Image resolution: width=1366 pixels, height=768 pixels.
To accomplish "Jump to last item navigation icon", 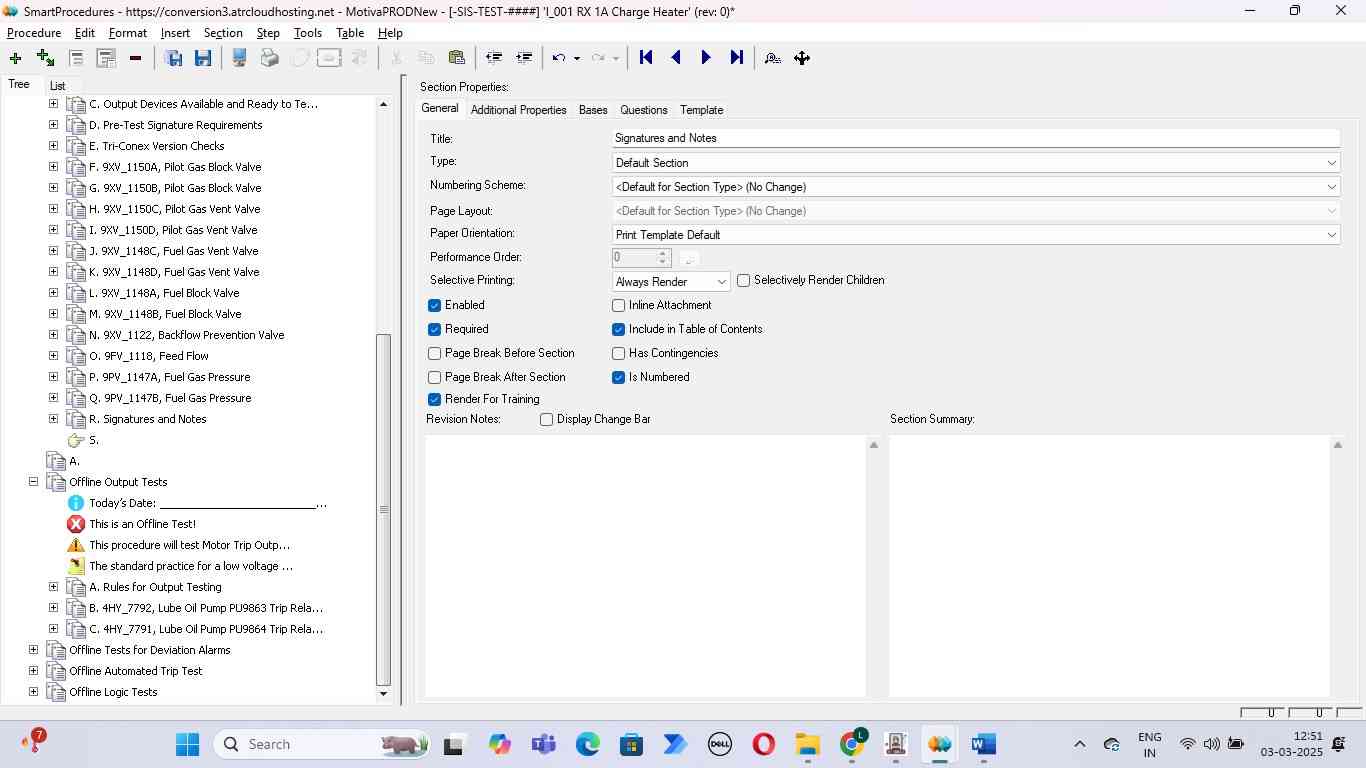I will (737, 58).
